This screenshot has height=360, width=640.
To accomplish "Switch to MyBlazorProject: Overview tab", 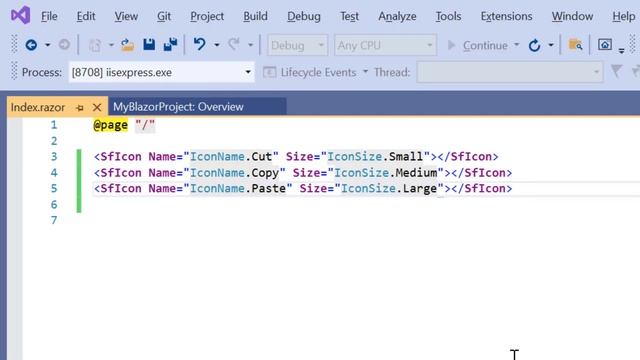I will tap(178, 107).
